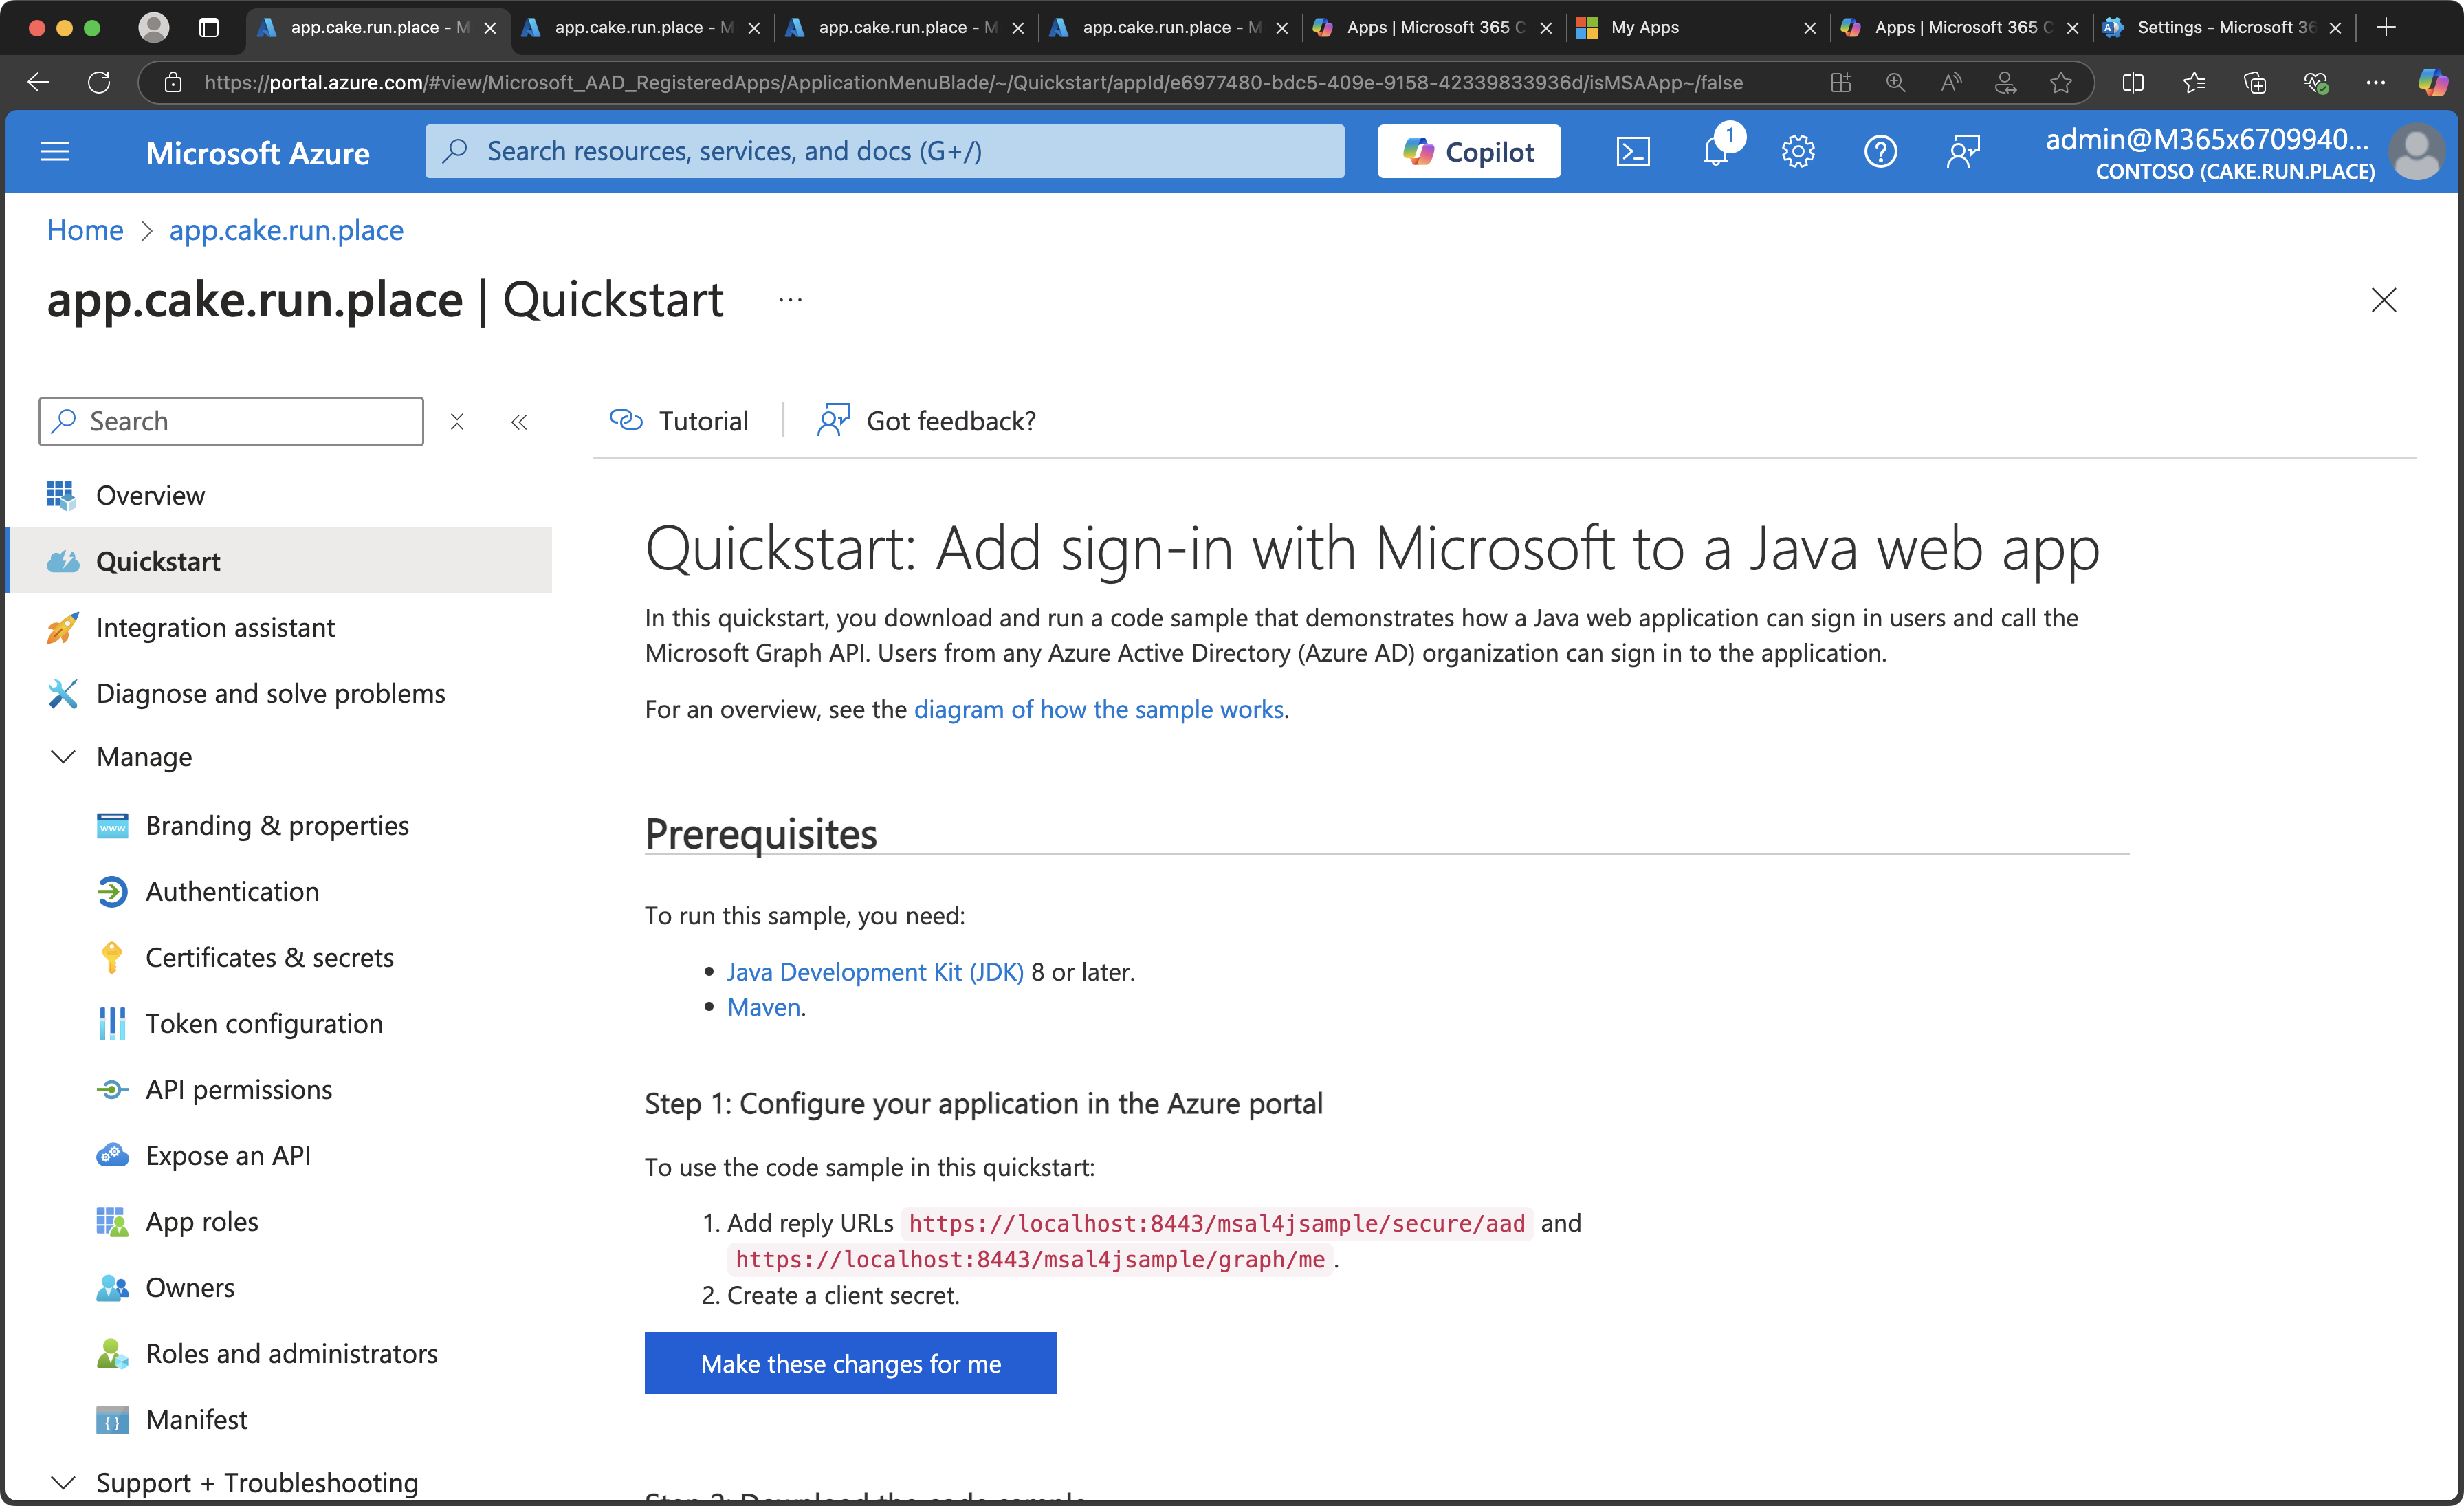Collapse Support + Troubleshooting section
Image resolution: width=2464 pixels, height=1506 pixels.
click(63, 1482)
